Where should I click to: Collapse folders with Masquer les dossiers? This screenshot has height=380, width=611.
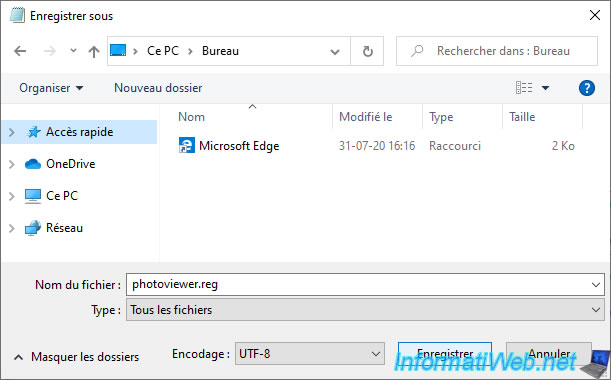coord(77,357)
